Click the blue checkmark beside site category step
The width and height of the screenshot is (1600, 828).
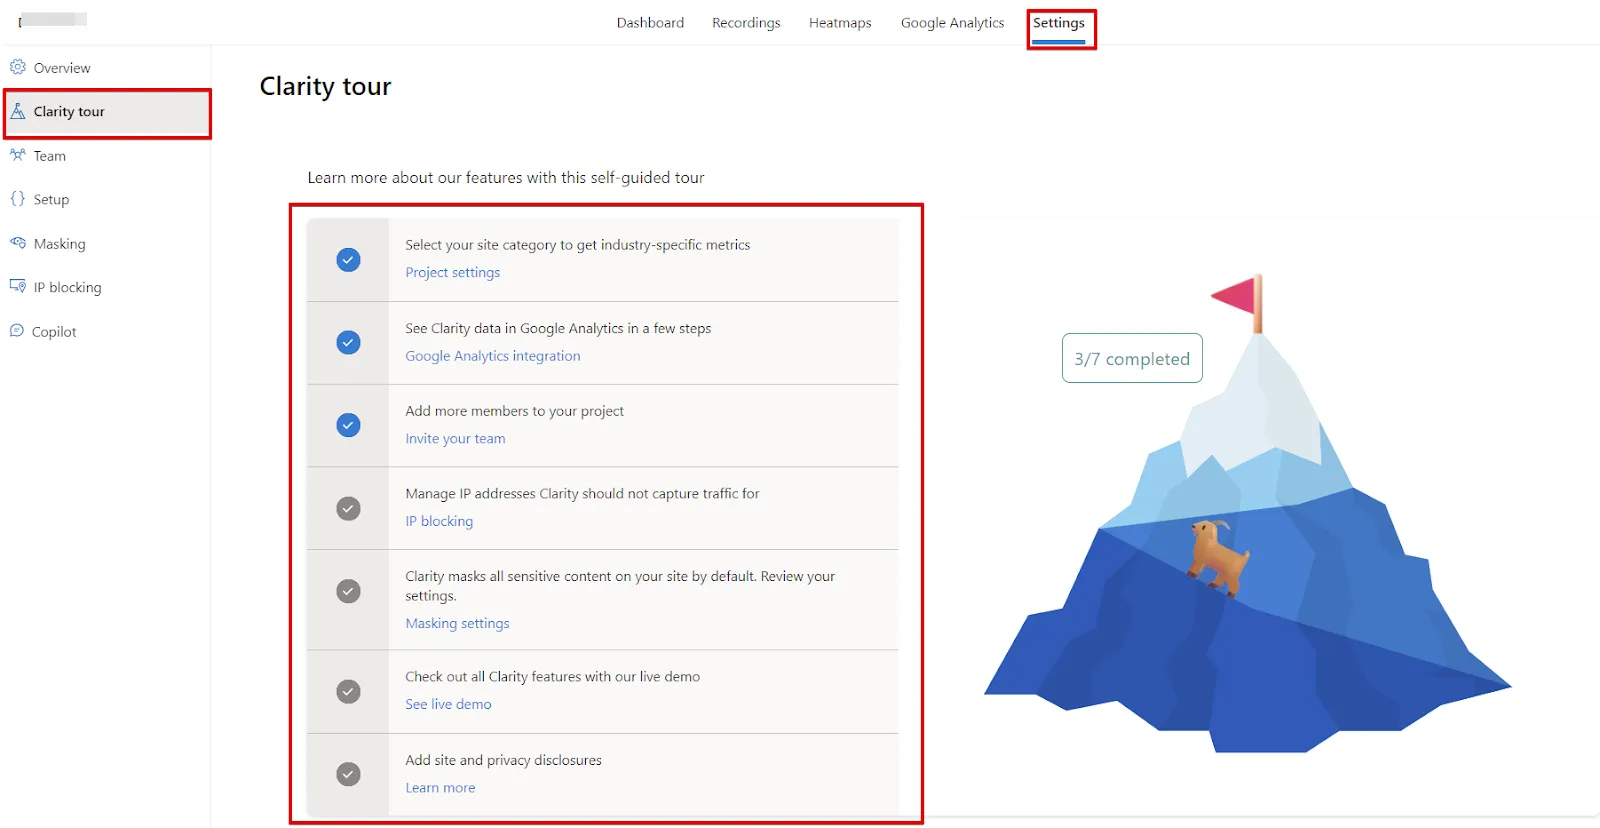point(348,260)
